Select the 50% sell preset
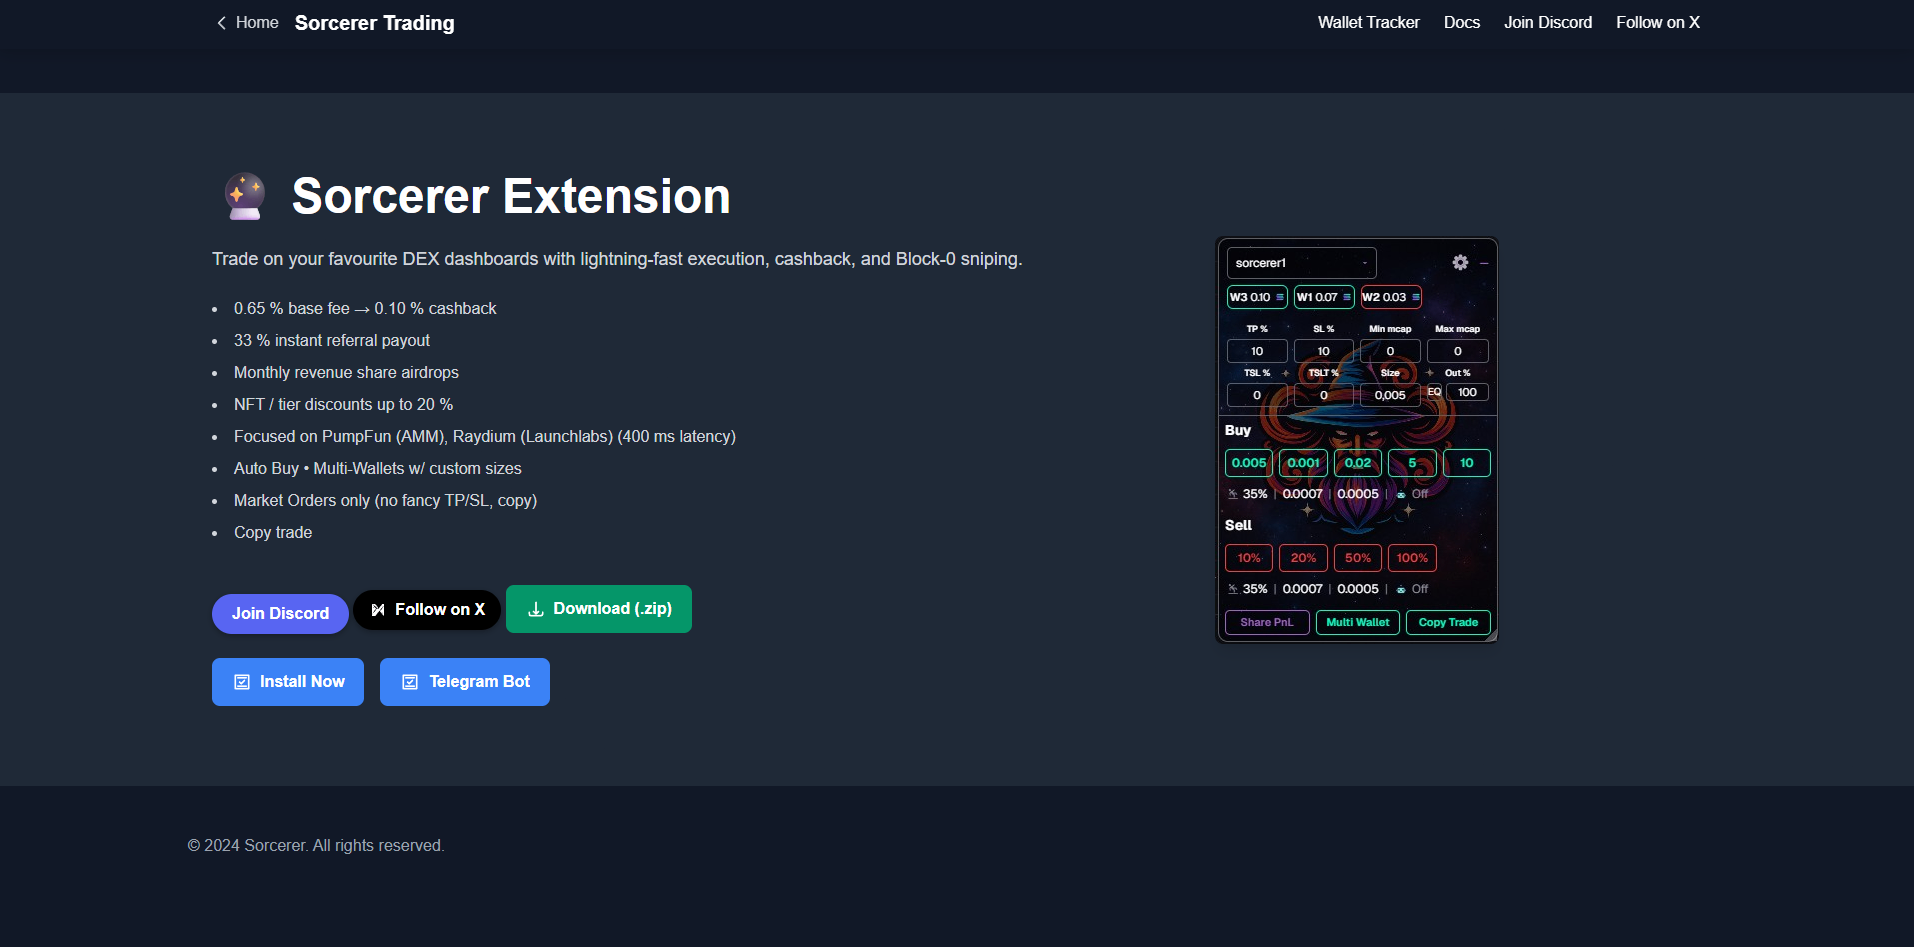1914x947 pixels. 1357,558
